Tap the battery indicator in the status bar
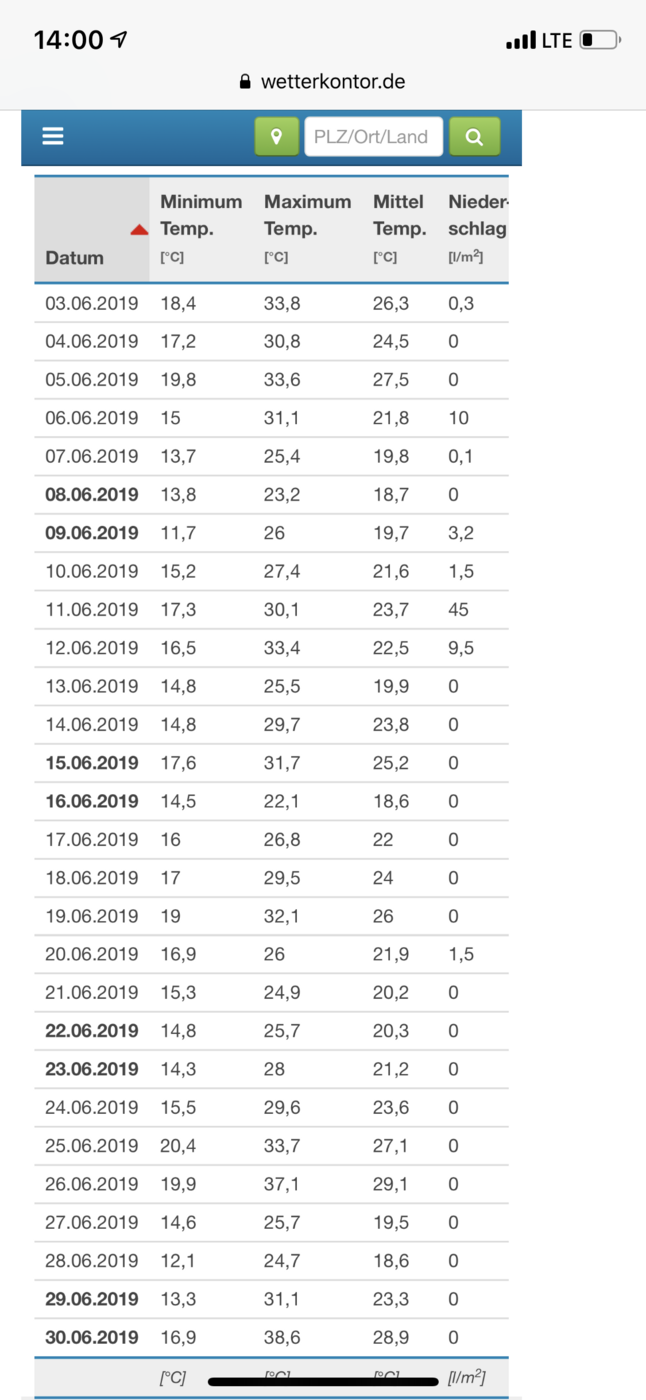The height and width of the screenshot is (1400, 646). (600, 40)
